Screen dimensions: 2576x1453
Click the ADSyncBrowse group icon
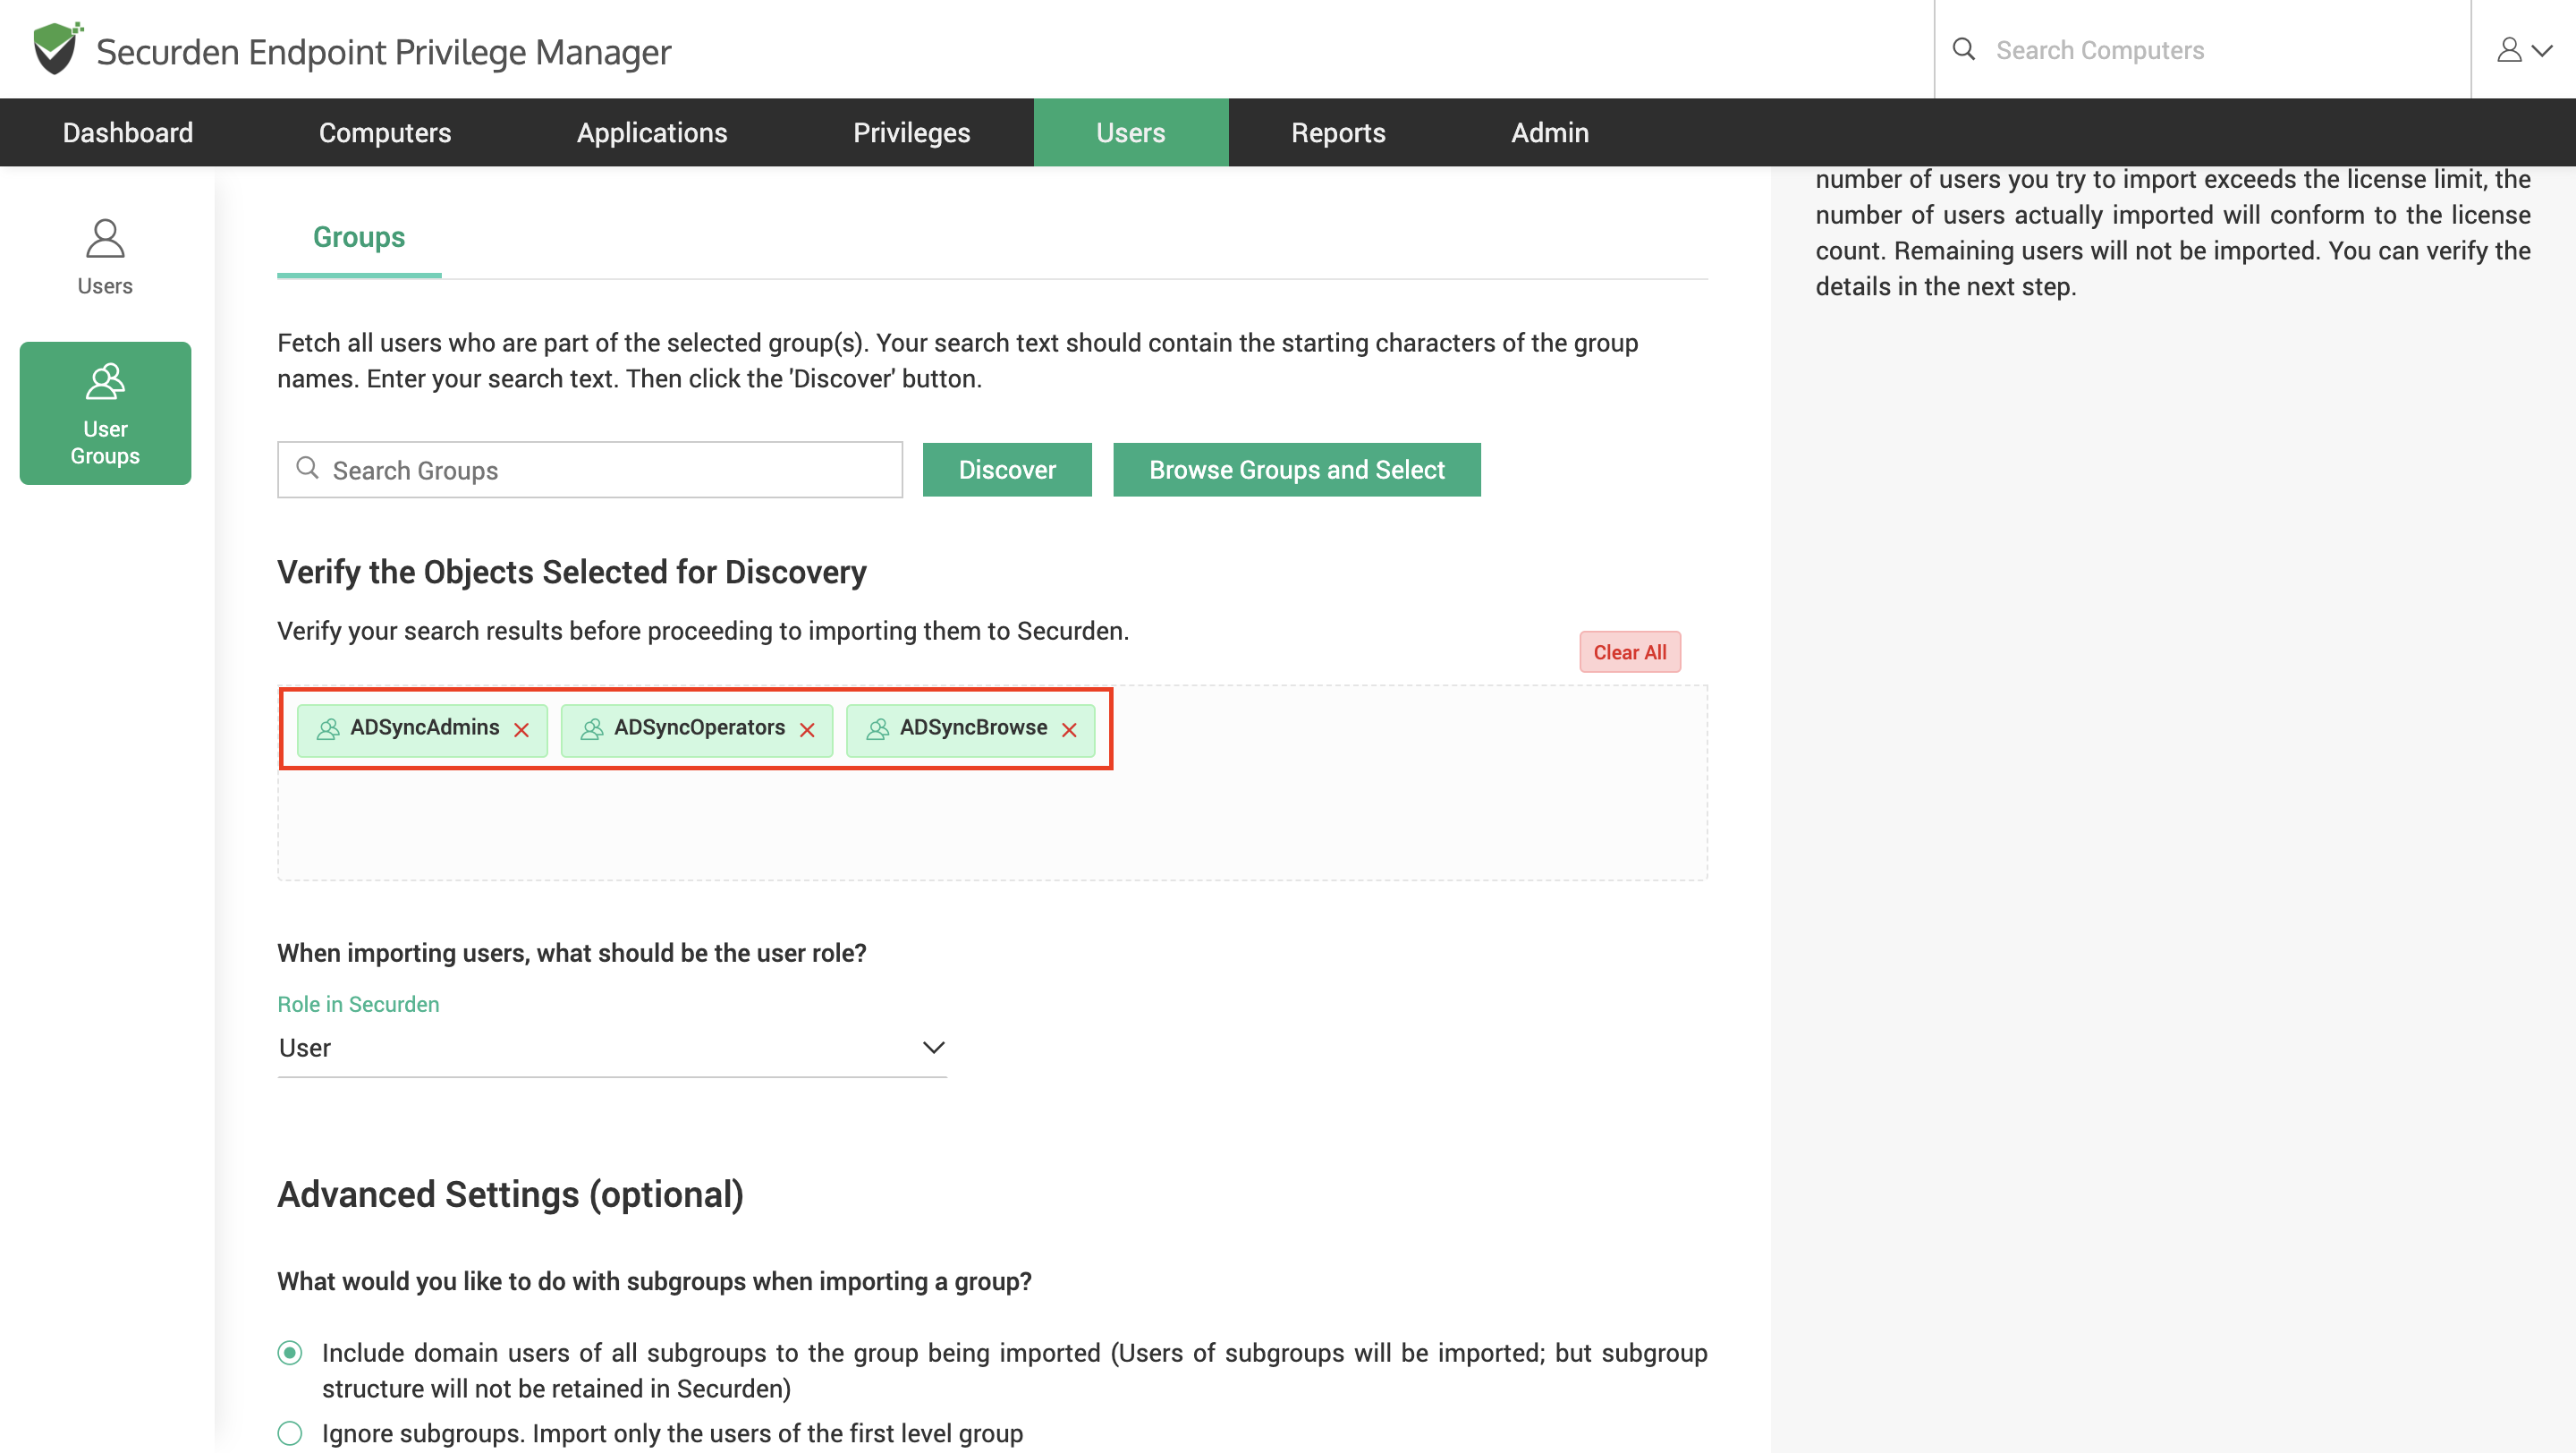pos(878,729)
